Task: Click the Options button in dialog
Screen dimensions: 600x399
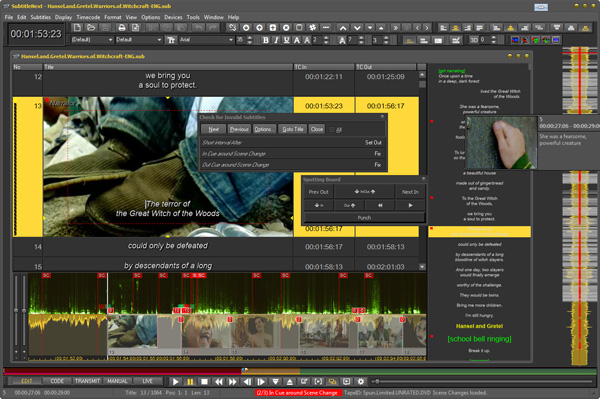Action: (x=264, y=129)
